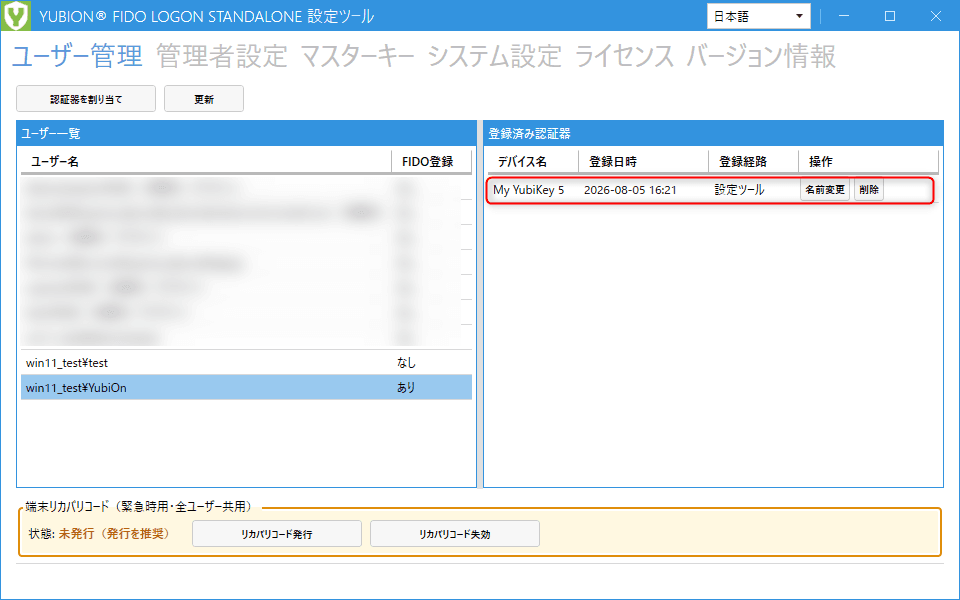Click the 登録経路 column header
The width and height of the screenshot is (960, 600).
click(754, 162)
